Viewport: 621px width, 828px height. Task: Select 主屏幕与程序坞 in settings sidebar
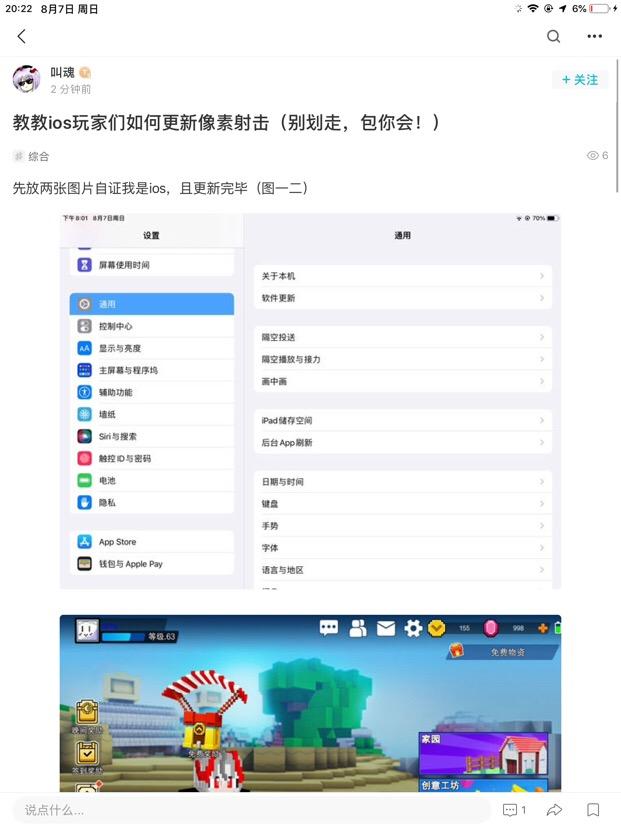152,370
